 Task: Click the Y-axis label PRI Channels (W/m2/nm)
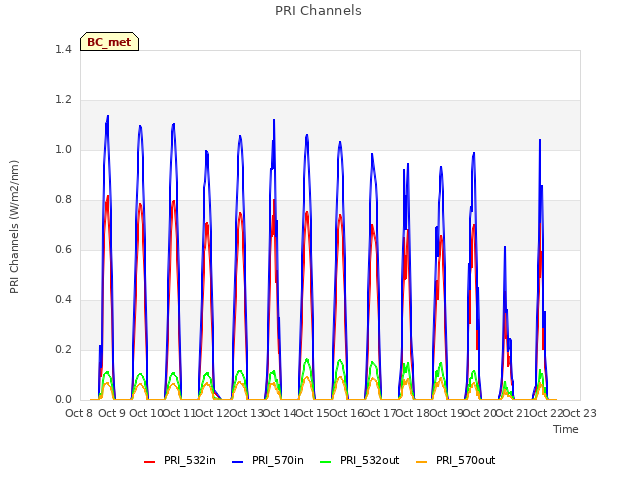[x=14, y=227]
